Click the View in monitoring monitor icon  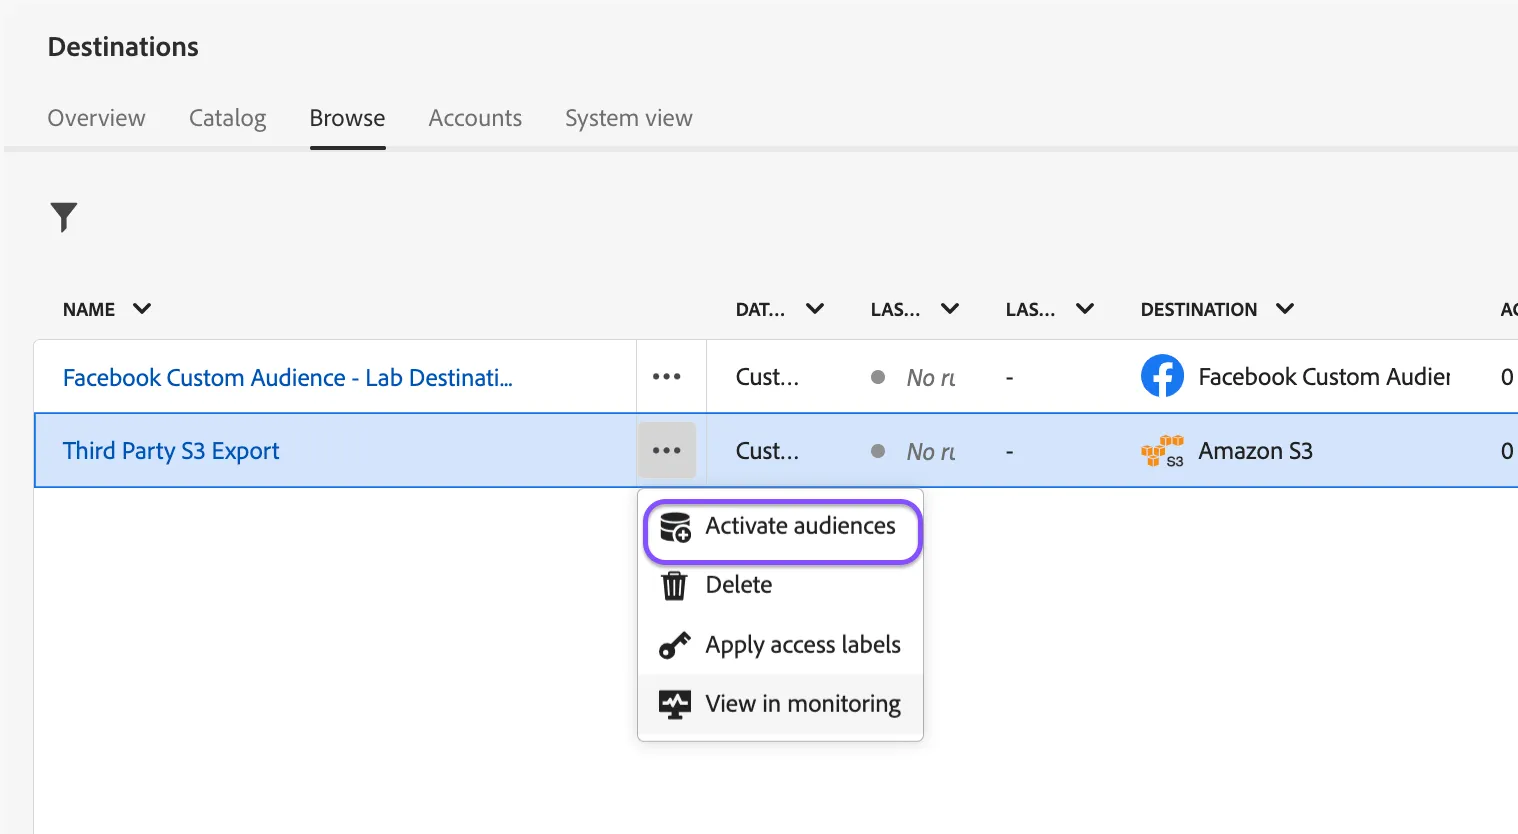(x=675, y=705)
